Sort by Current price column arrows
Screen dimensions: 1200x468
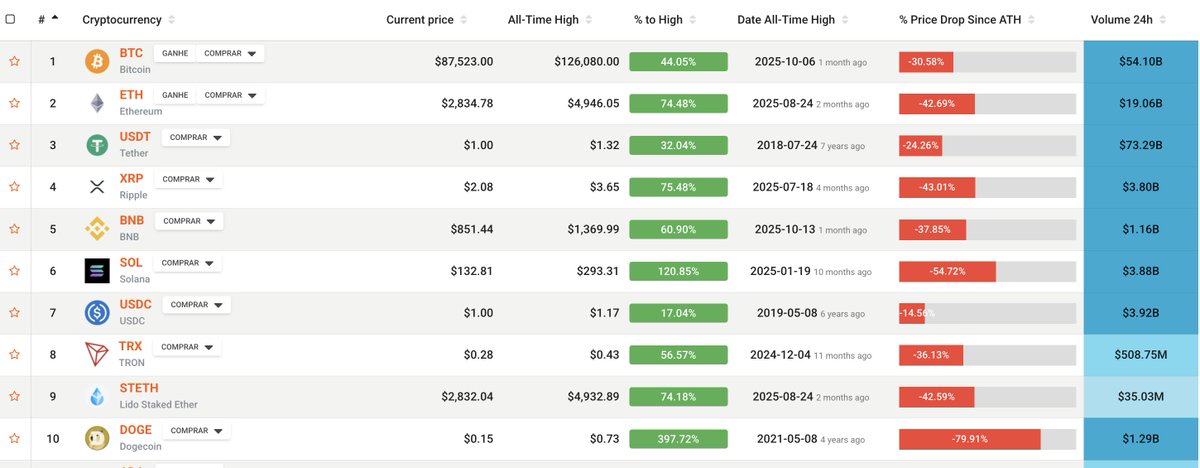click(x=464, y=20)
